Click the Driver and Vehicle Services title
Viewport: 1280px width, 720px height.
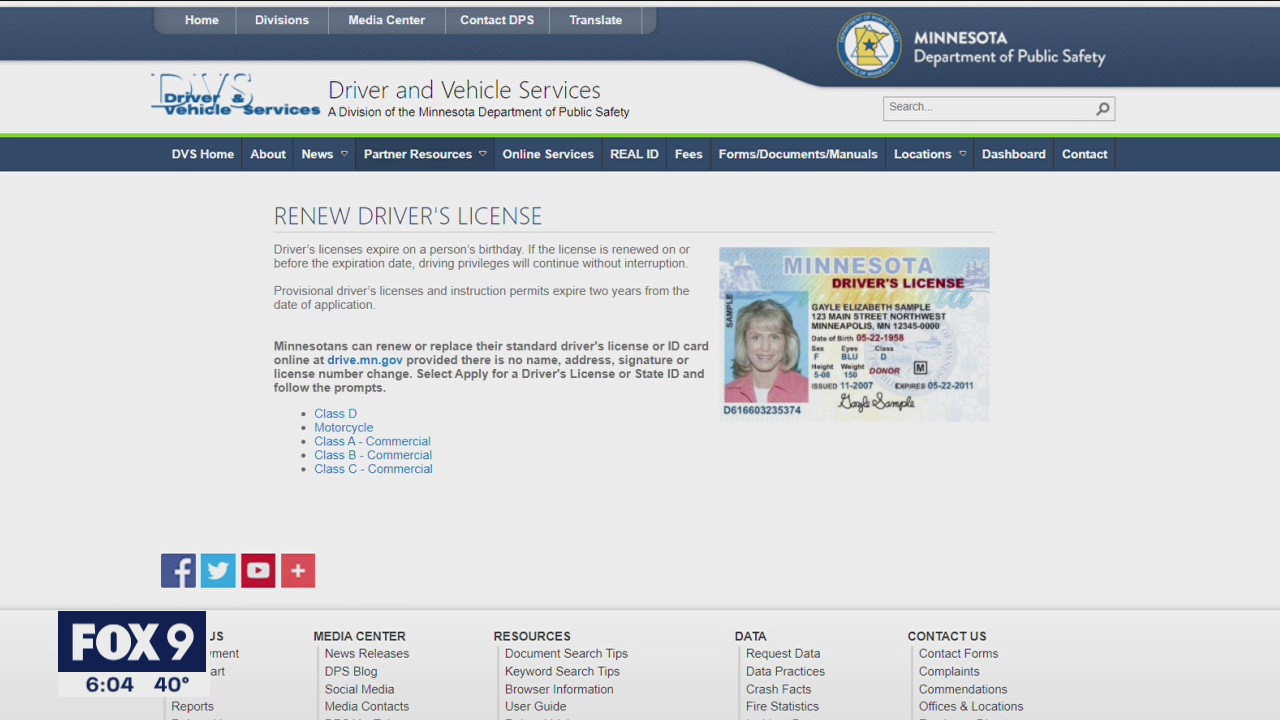tap(464, 90)
